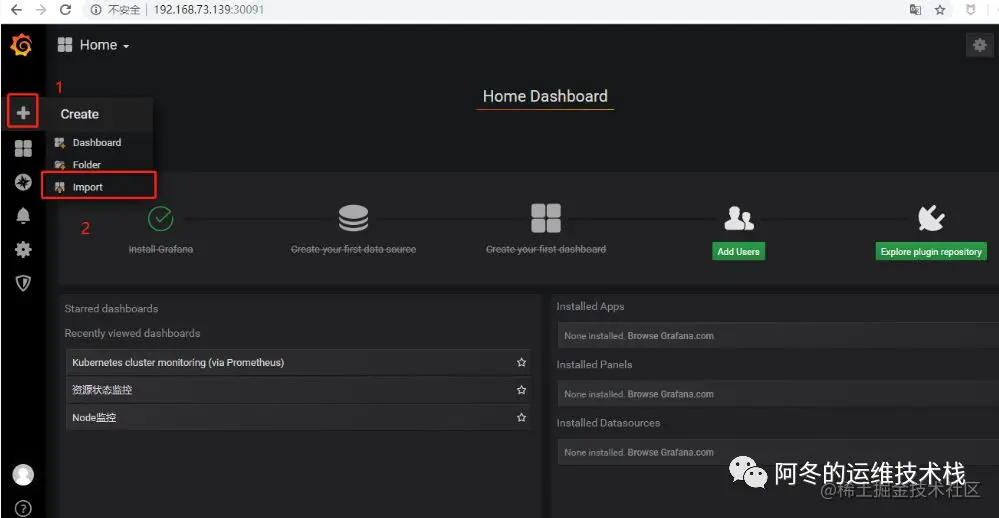Click the Installed Panels heading
This screenshot has width=999, height=518.
(594, 364)
